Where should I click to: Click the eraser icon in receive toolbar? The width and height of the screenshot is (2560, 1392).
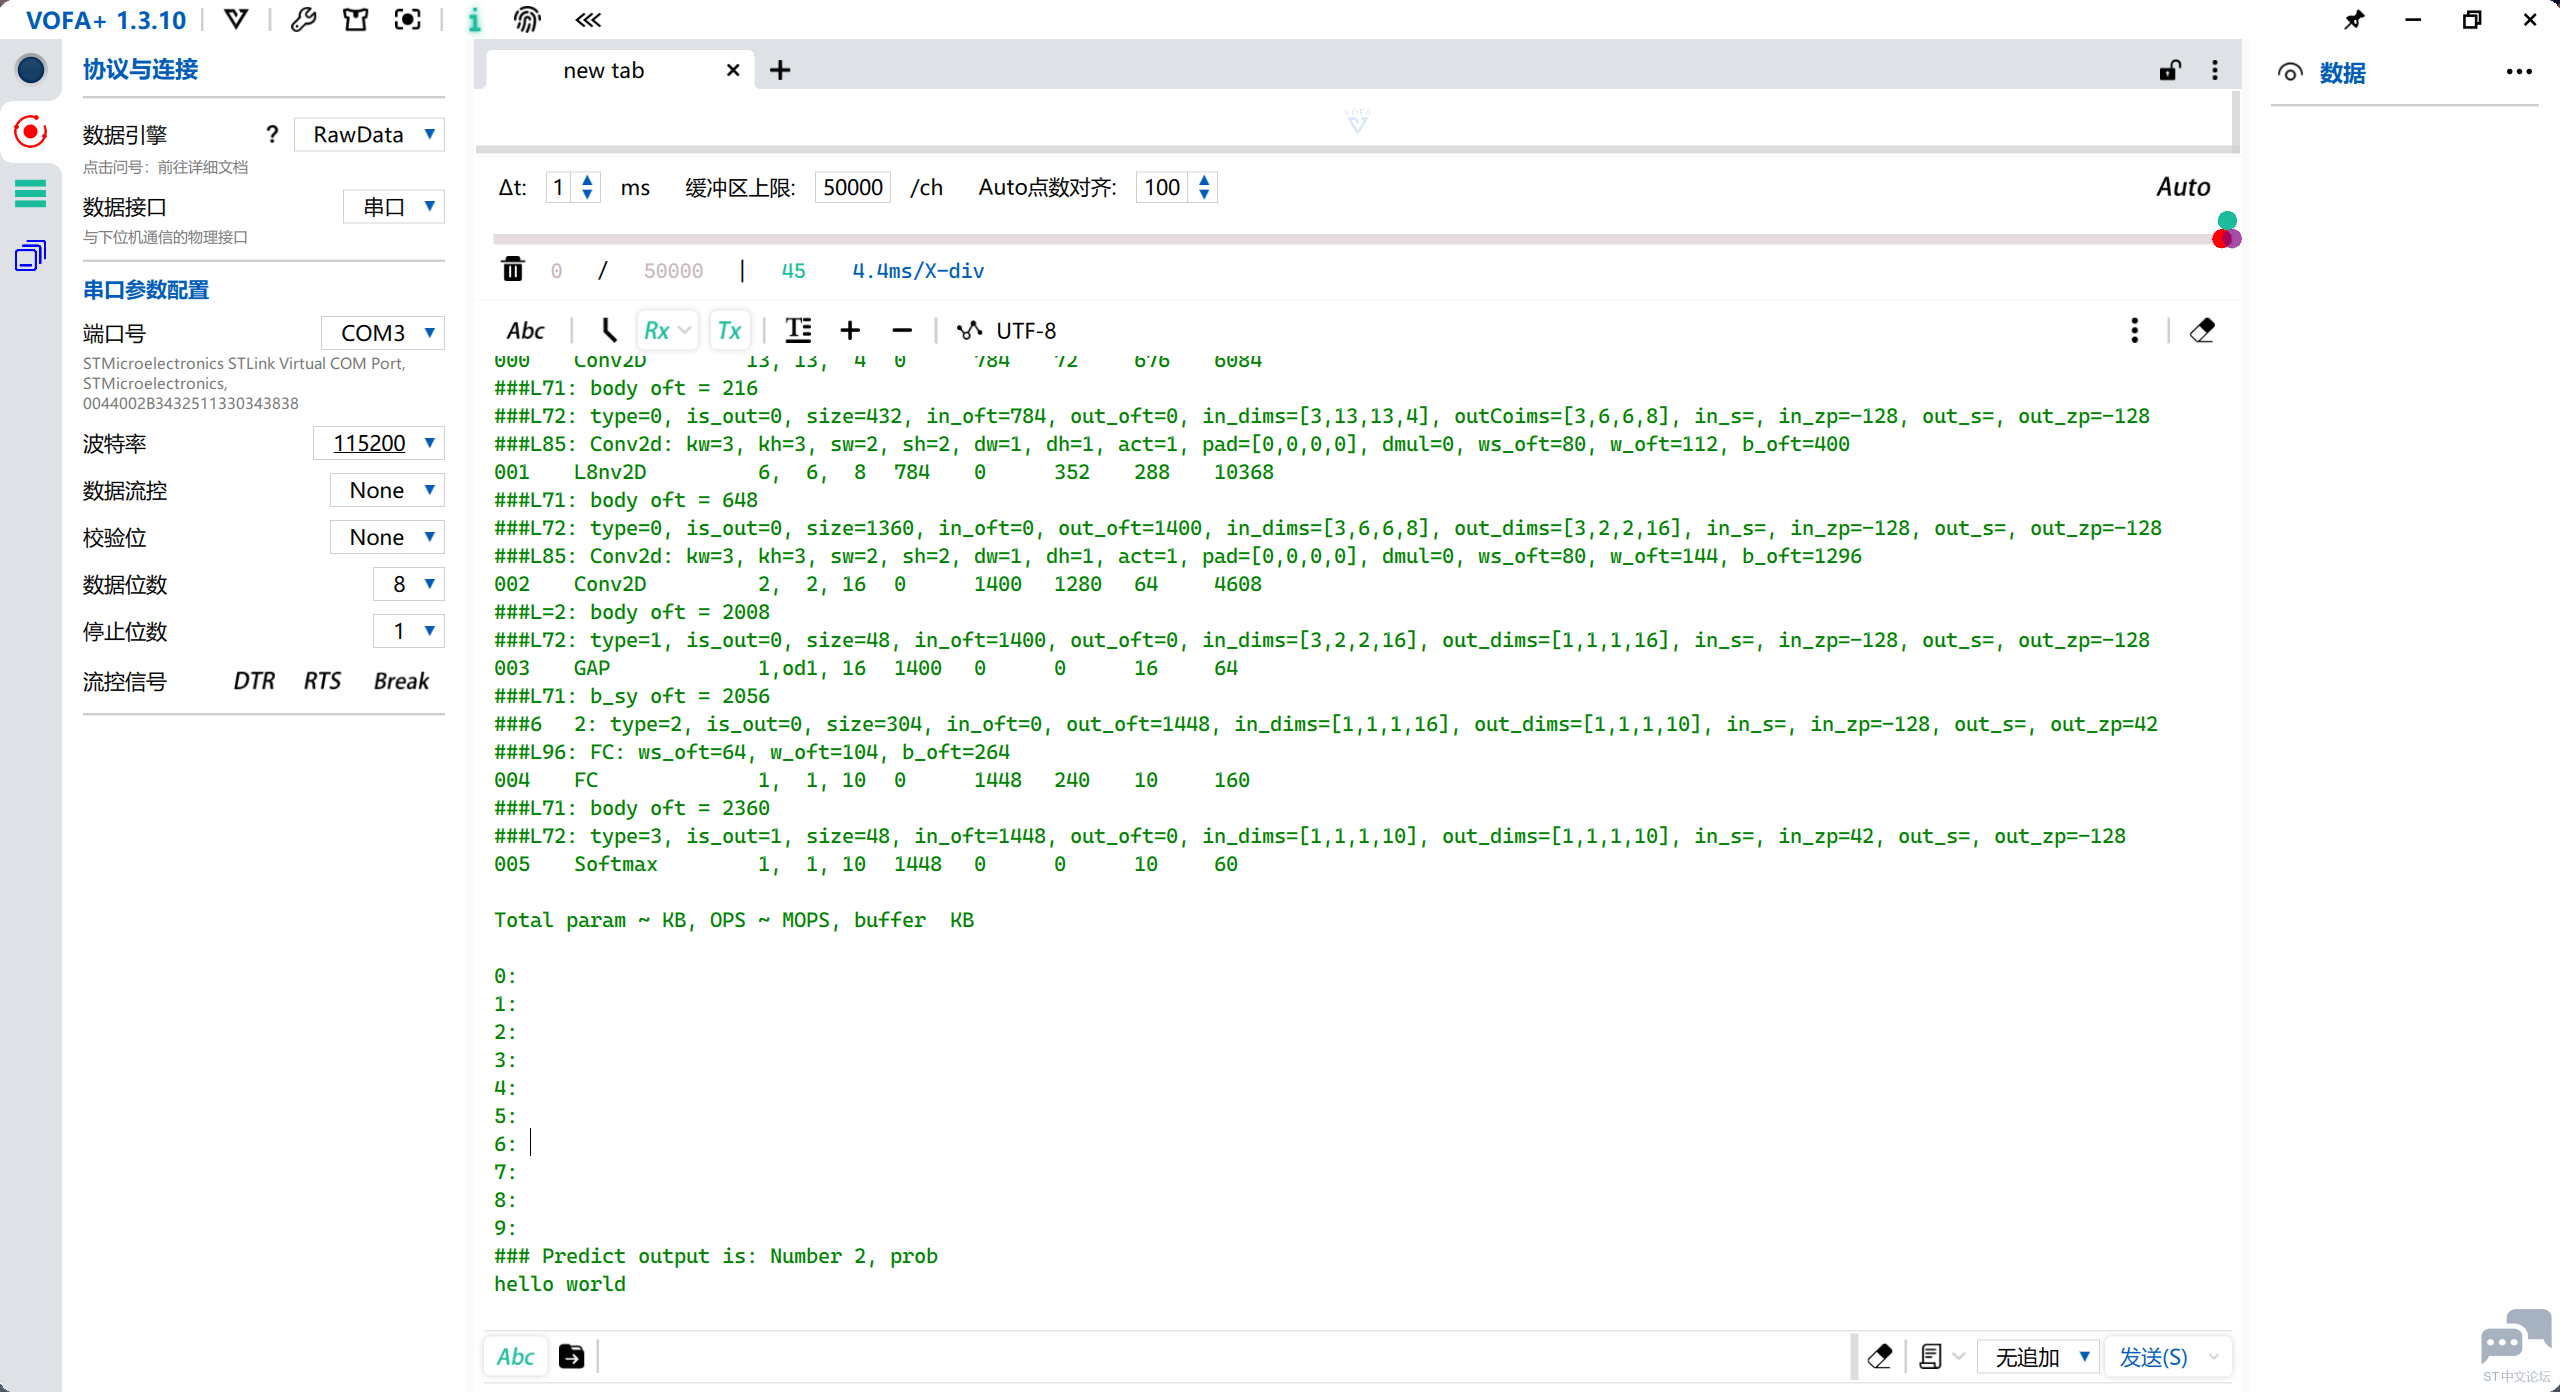point(2202,330)
